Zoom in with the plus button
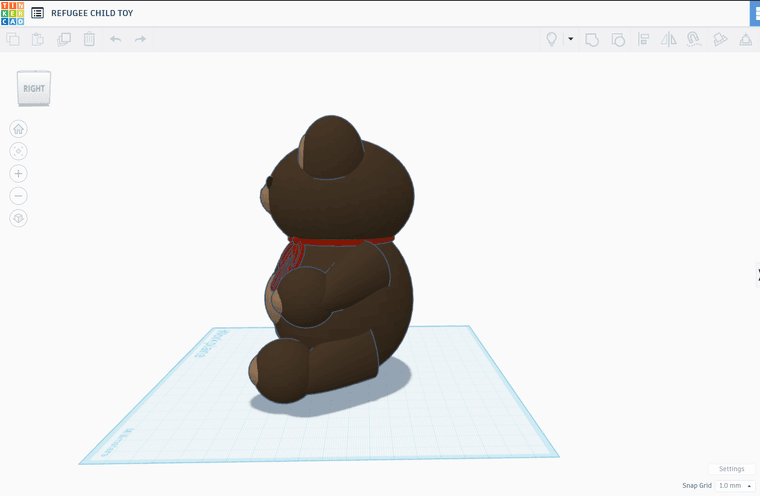 [x=18, y=174]
